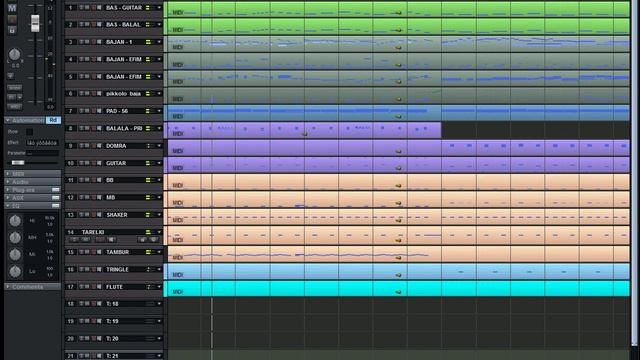Screen dimensions: 640x360
Task: Toggle monitoring speaker on GUITAR track 10
Action: click(99, 163)
